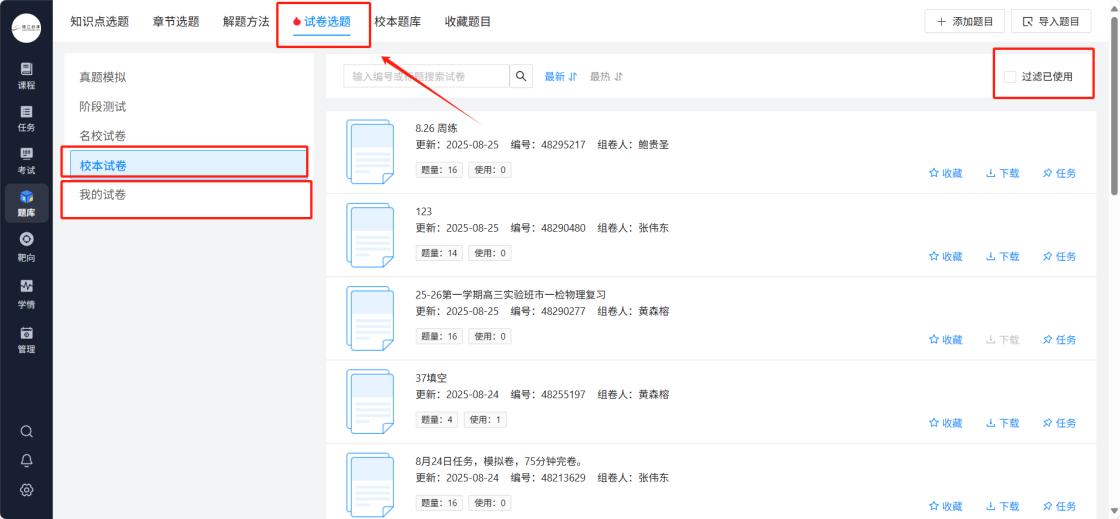1120x519 pixels.
Task: Switch to the 校本题库 tab
Action: 397,21
